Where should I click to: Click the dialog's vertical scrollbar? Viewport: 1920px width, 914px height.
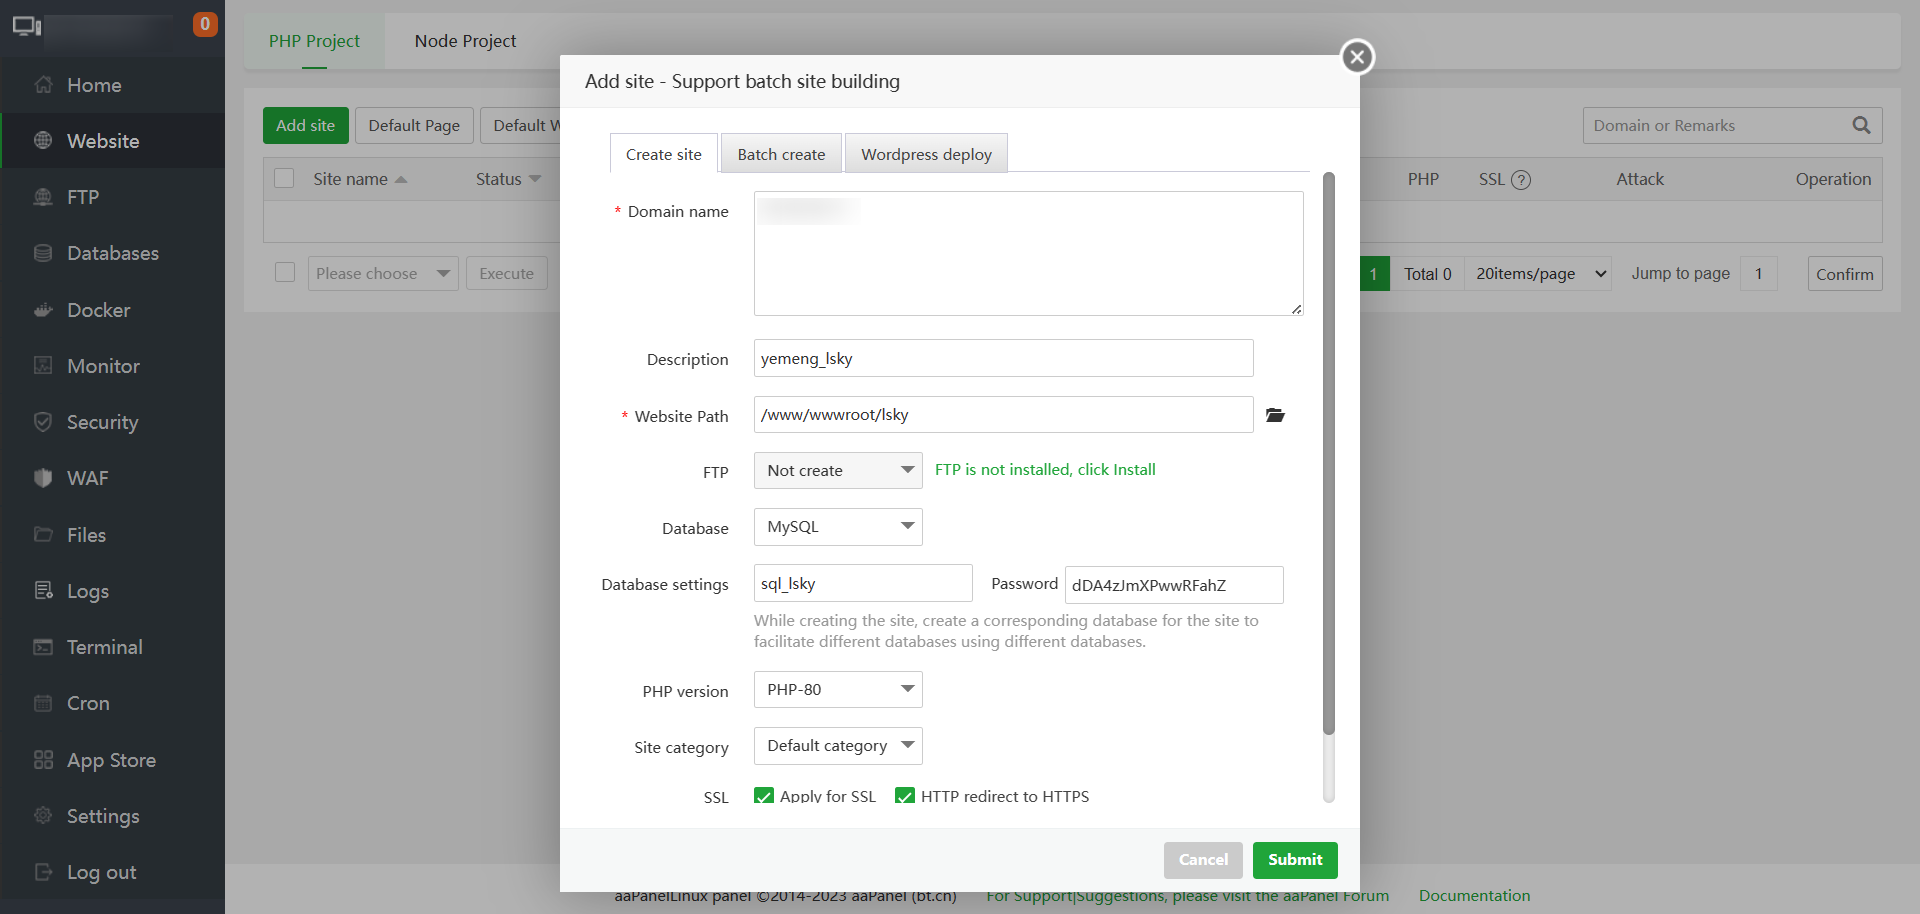(x=1329, y=450)
